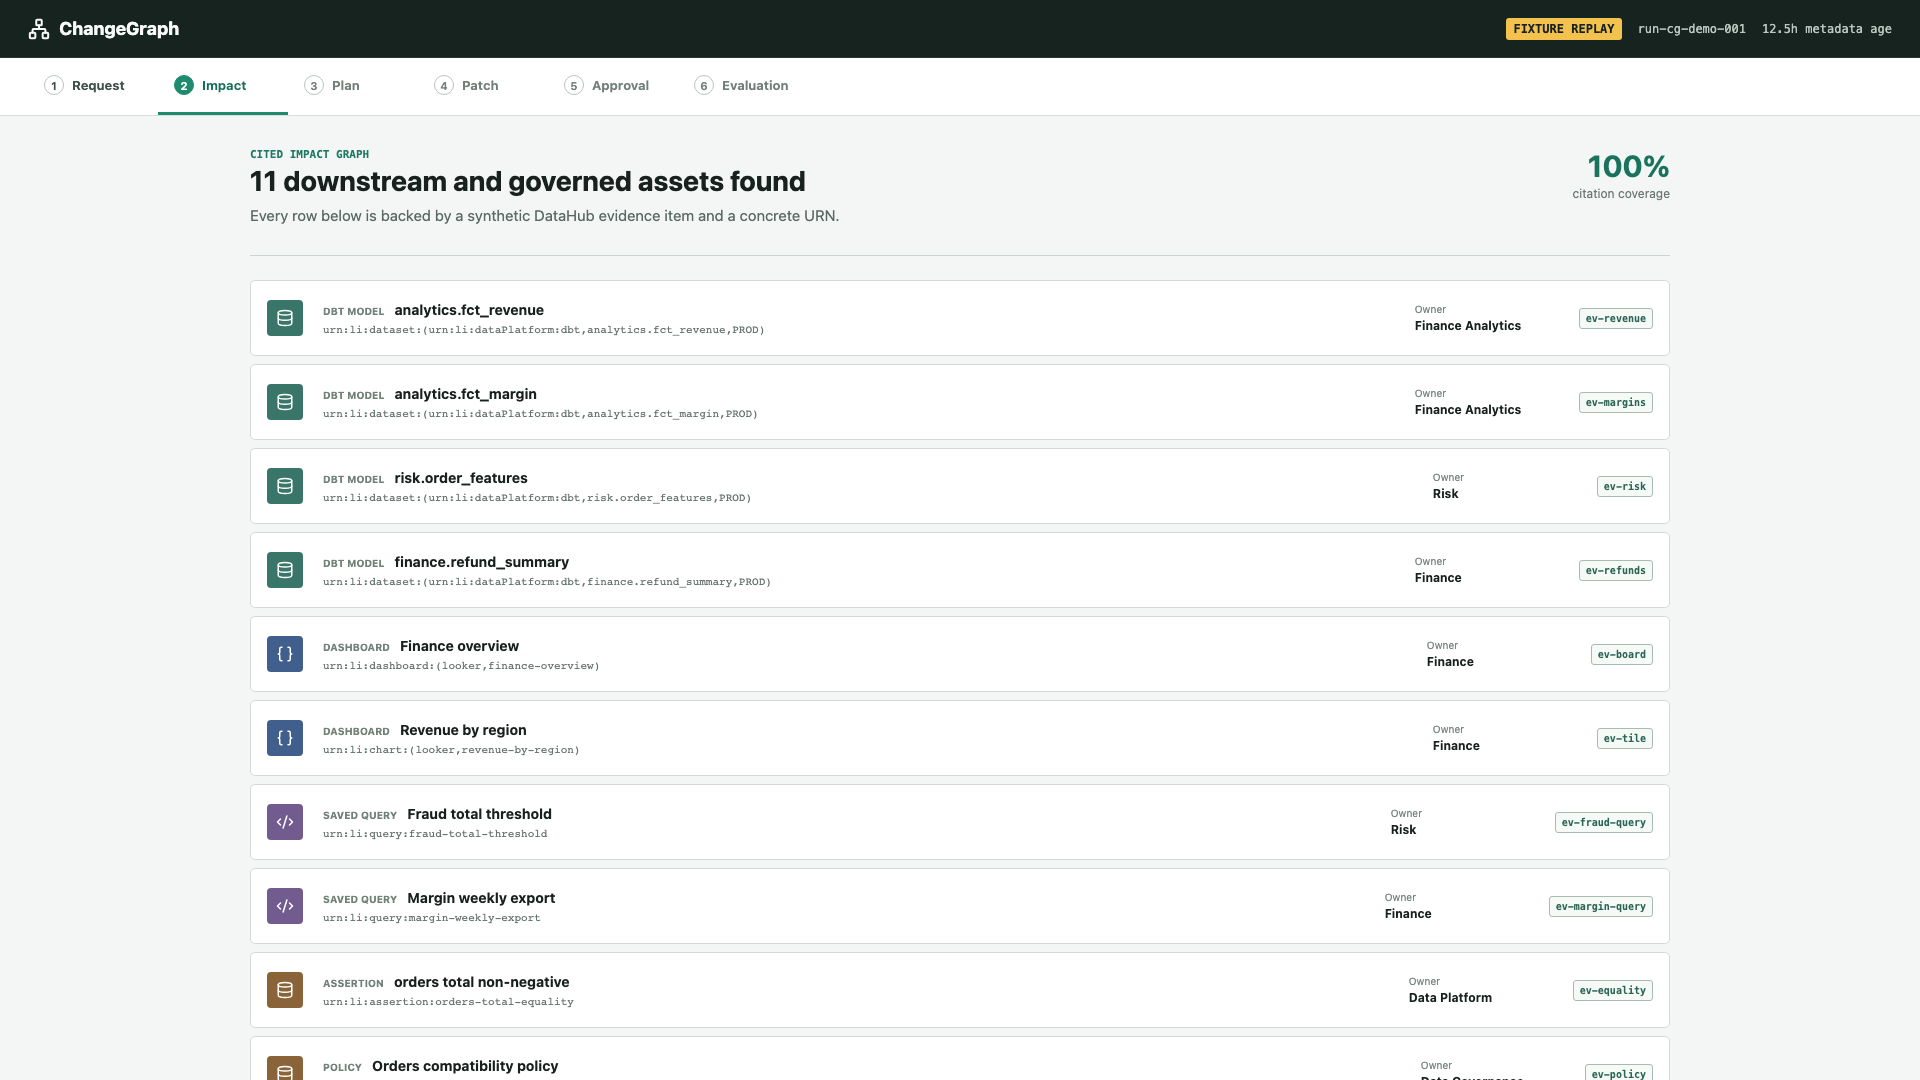Click the 100% citation coverage figure
This screenshot has width=1920, height=1080.
pyautogui.click(x=1628, y=167)
